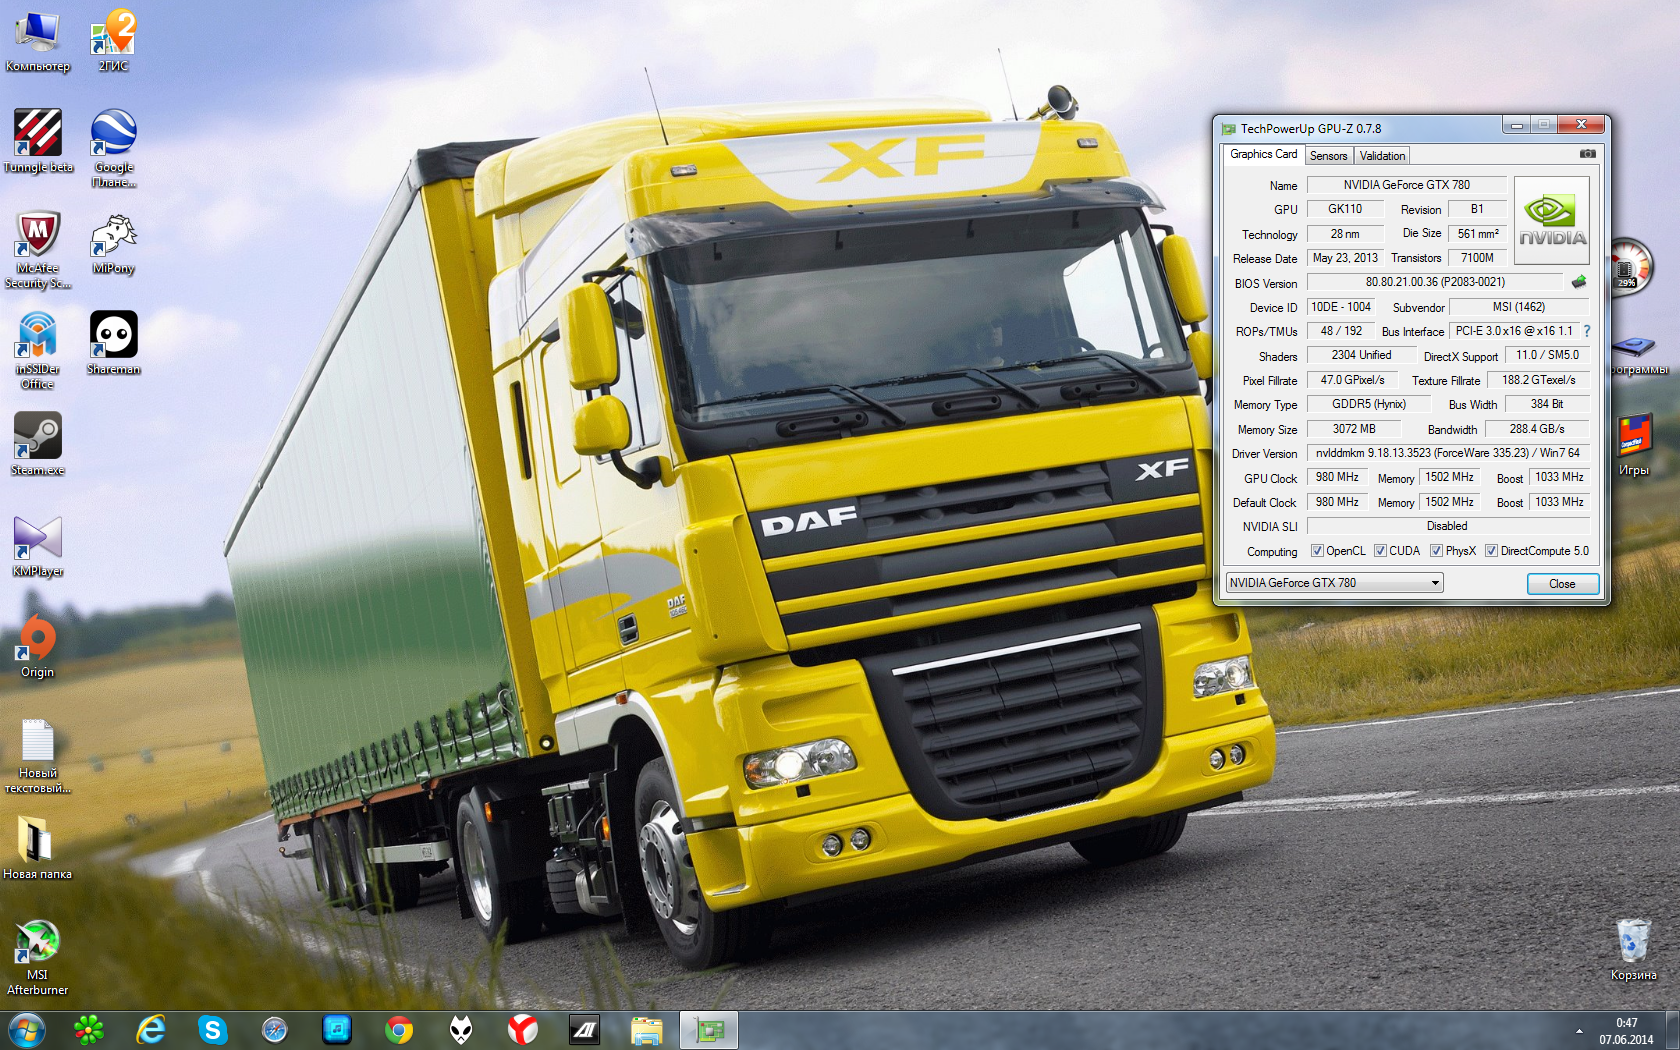
Task: Open Windows Explorer from the taskbar
Action: coord(647,1030)
